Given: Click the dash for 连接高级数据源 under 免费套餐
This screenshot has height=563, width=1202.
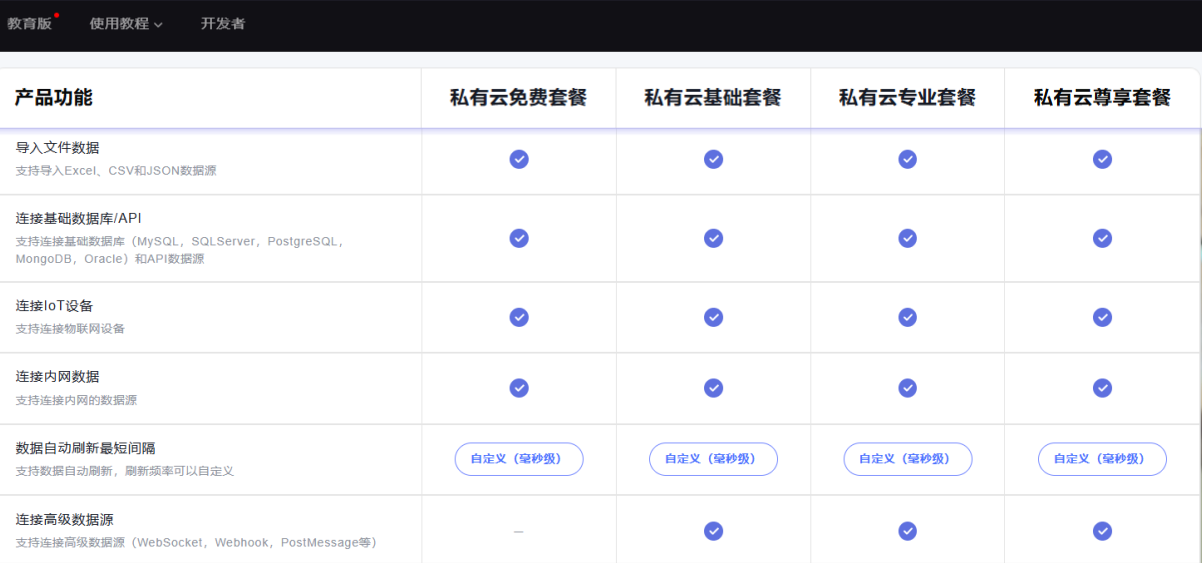Looking at the screenshot, I should [518, 532].
